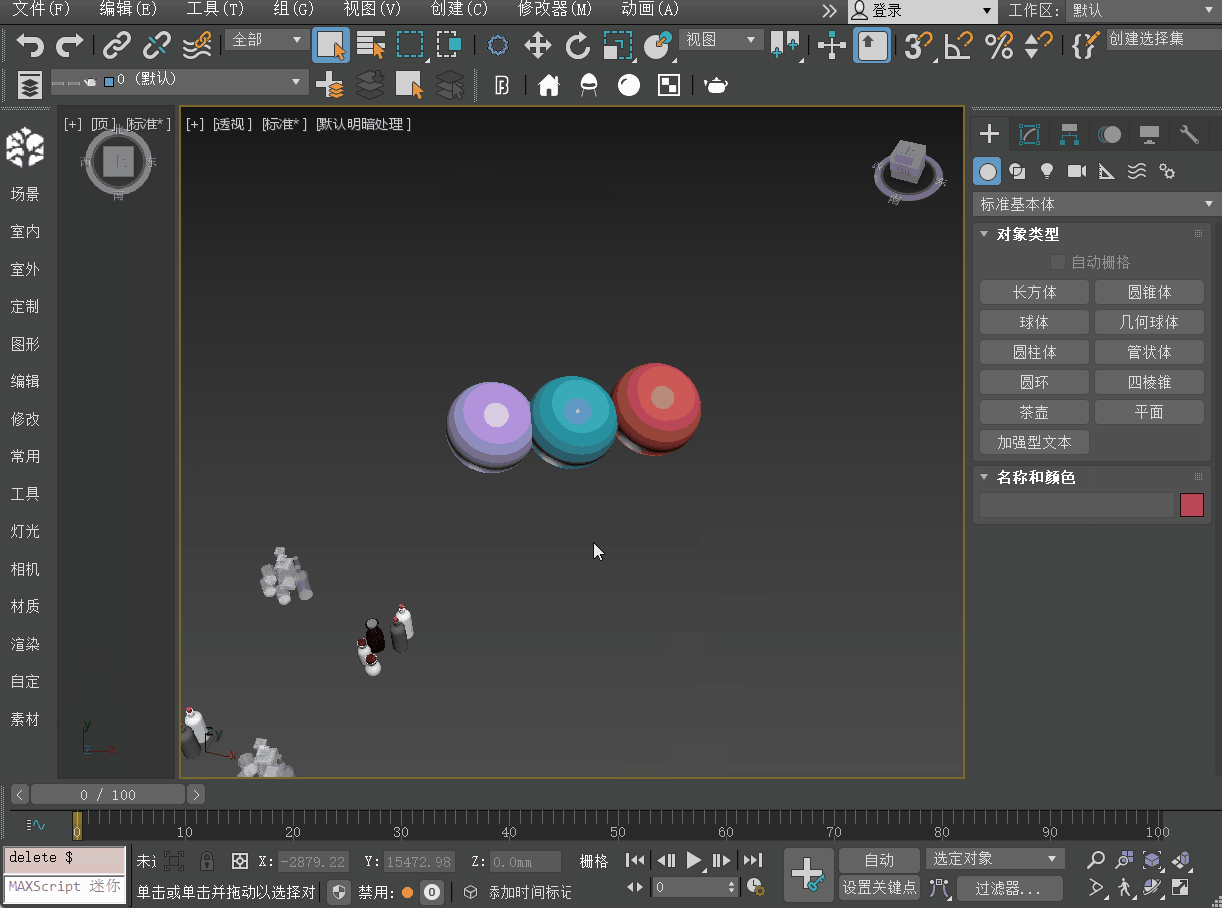Open the Select by Name list tool
This screenshot has height=908, width=1222.
pyautogui.click(x=371, y=45)
